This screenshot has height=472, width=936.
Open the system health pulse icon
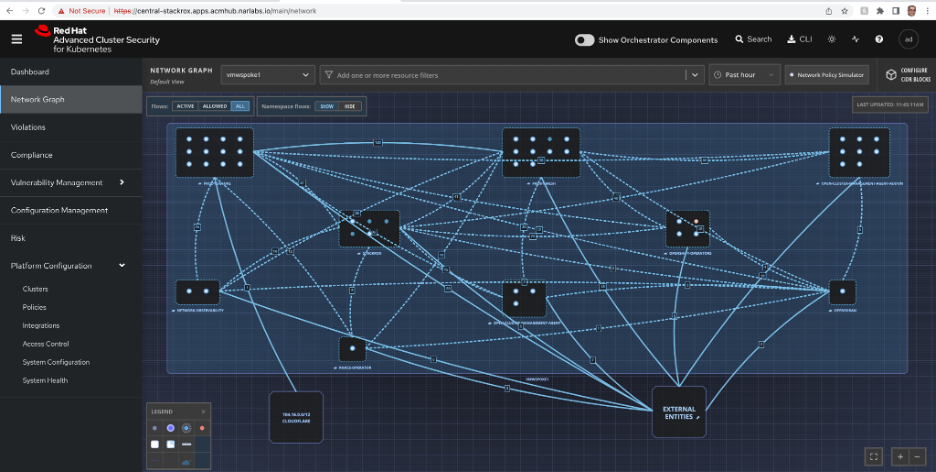coord(855,39)
